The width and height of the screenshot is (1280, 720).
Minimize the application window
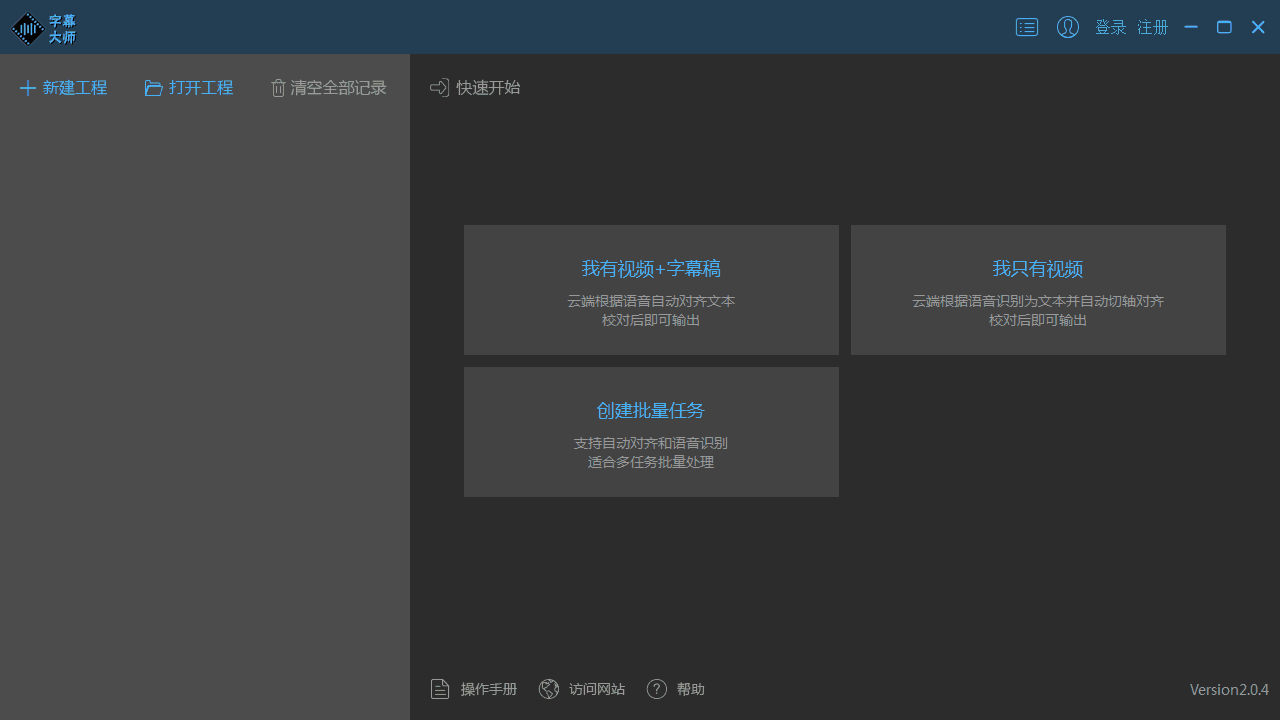pos(1191,27)
